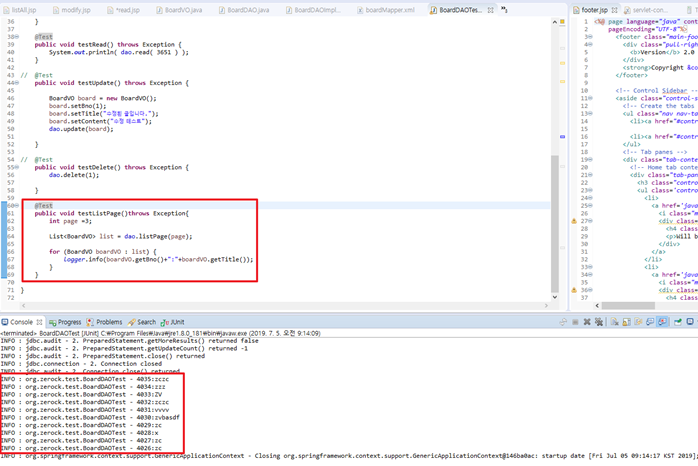Click Remove All Terminated Launches icon
698x466 pixels.
pos(599,322)
